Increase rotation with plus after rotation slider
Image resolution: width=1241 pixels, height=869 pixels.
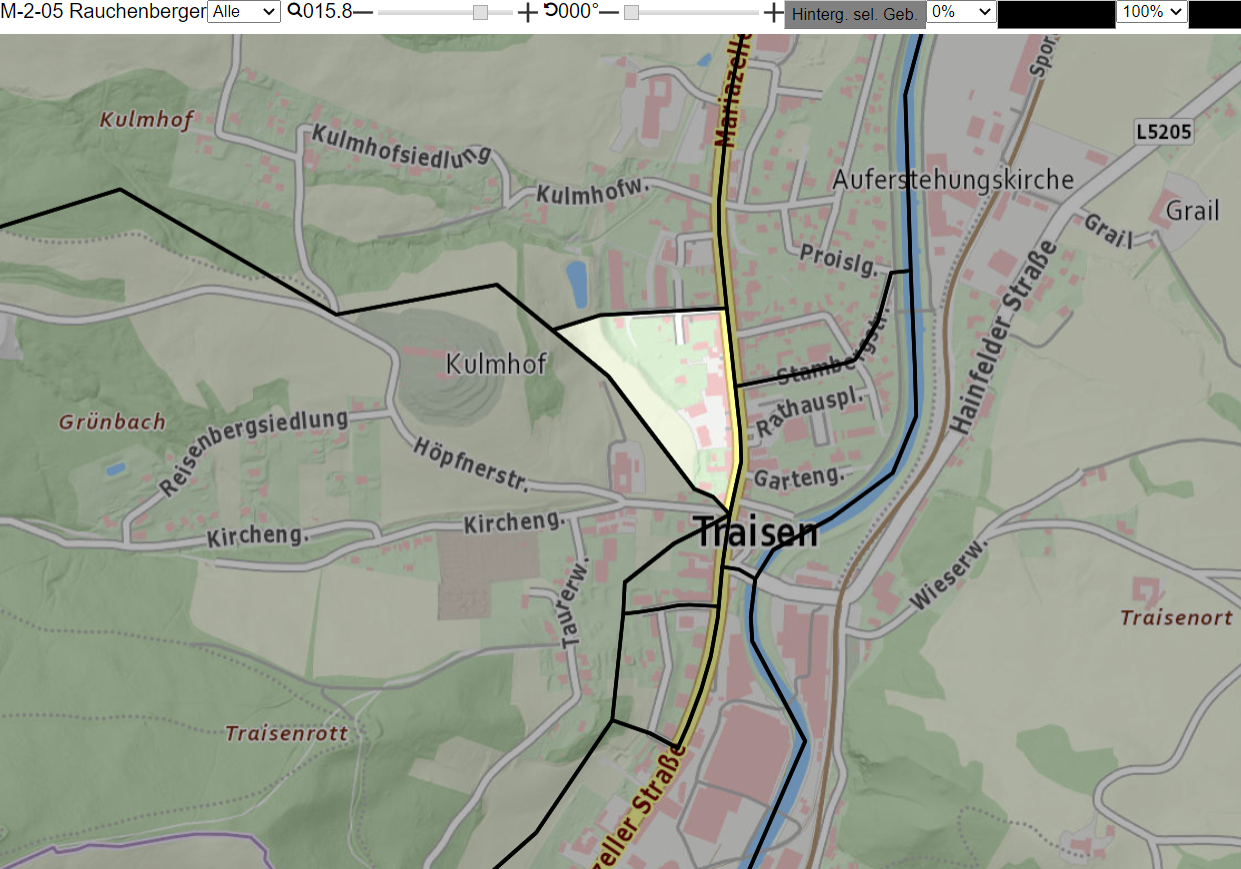pos(773,12)
